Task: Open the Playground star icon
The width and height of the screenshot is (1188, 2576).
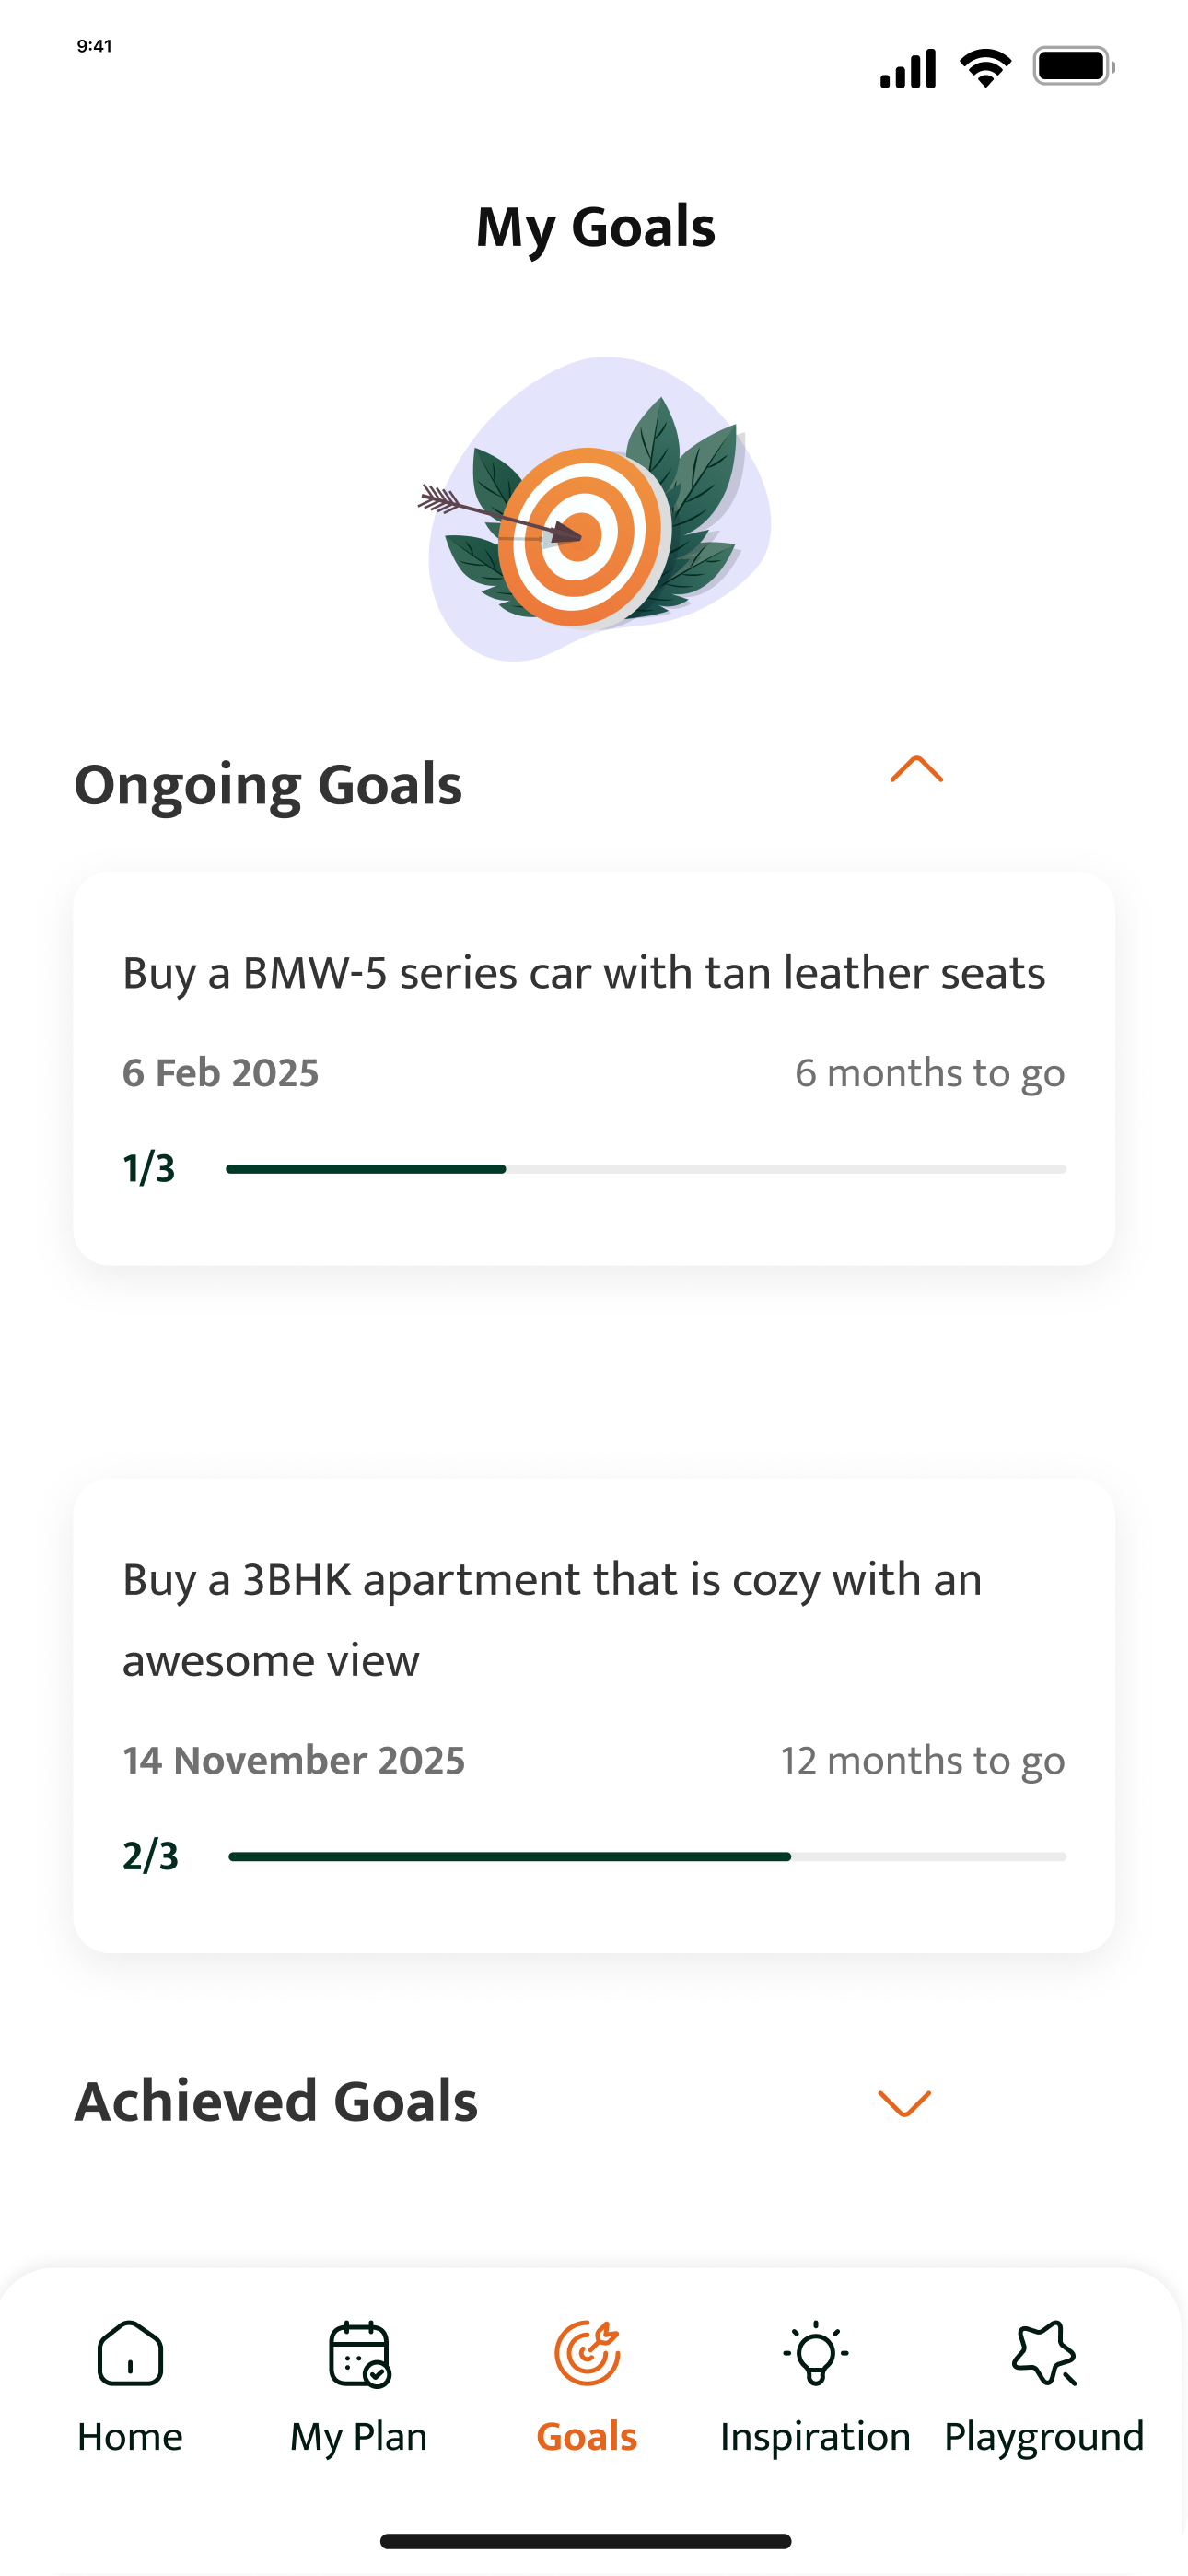Action: click(x=1043, y=2353)
